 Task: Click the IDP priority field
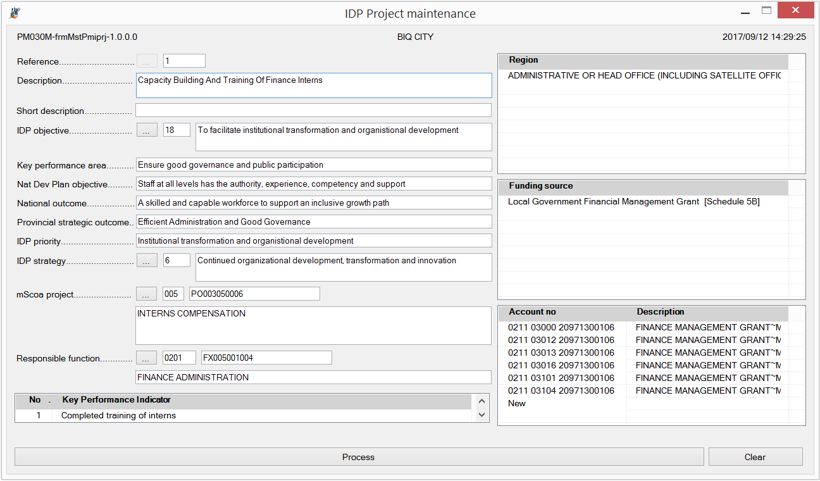tap(314, 241)
